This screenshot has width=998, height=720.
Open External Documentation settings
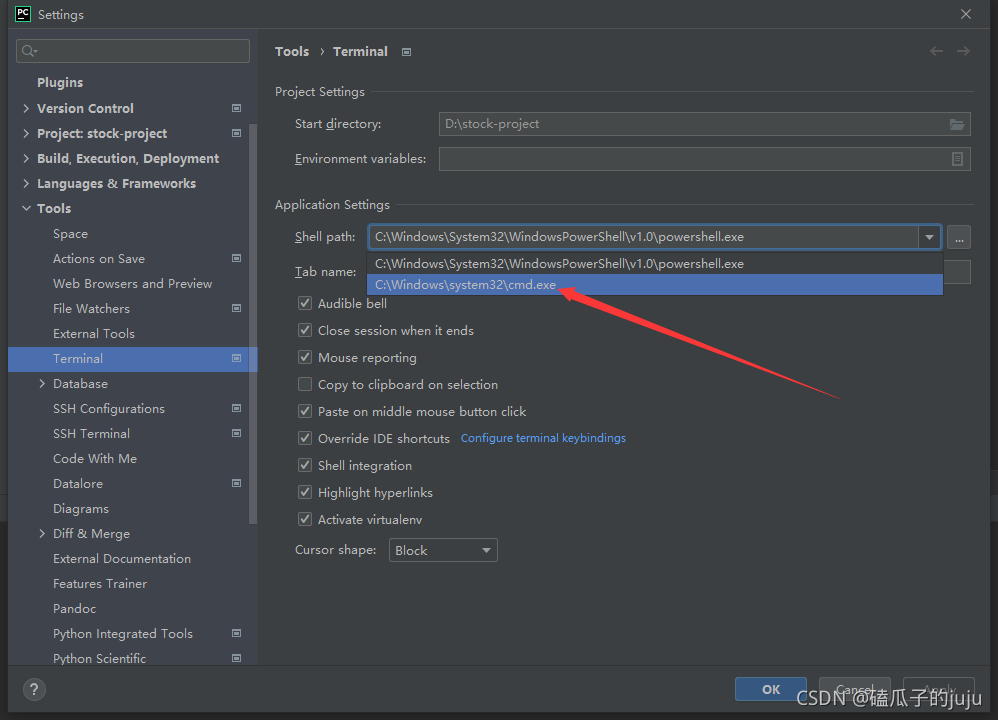pos(122,558)
